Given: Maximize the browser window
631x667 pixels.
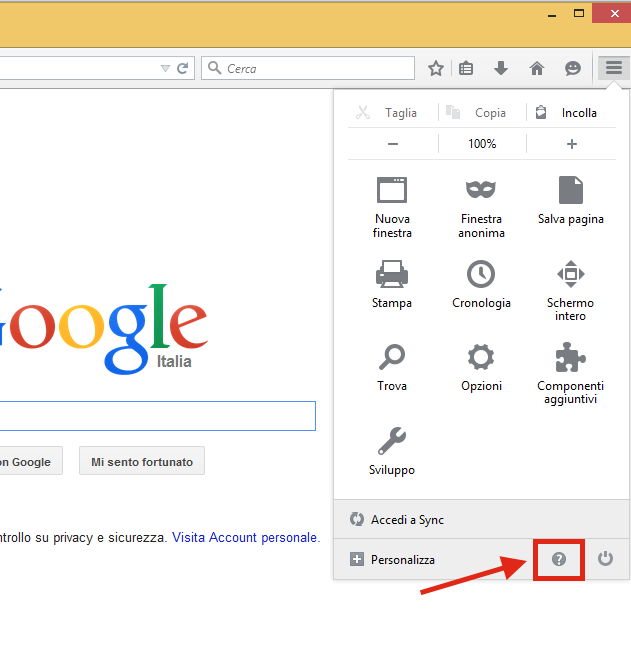Looking at the screenshot, I should tap(579, 14).
